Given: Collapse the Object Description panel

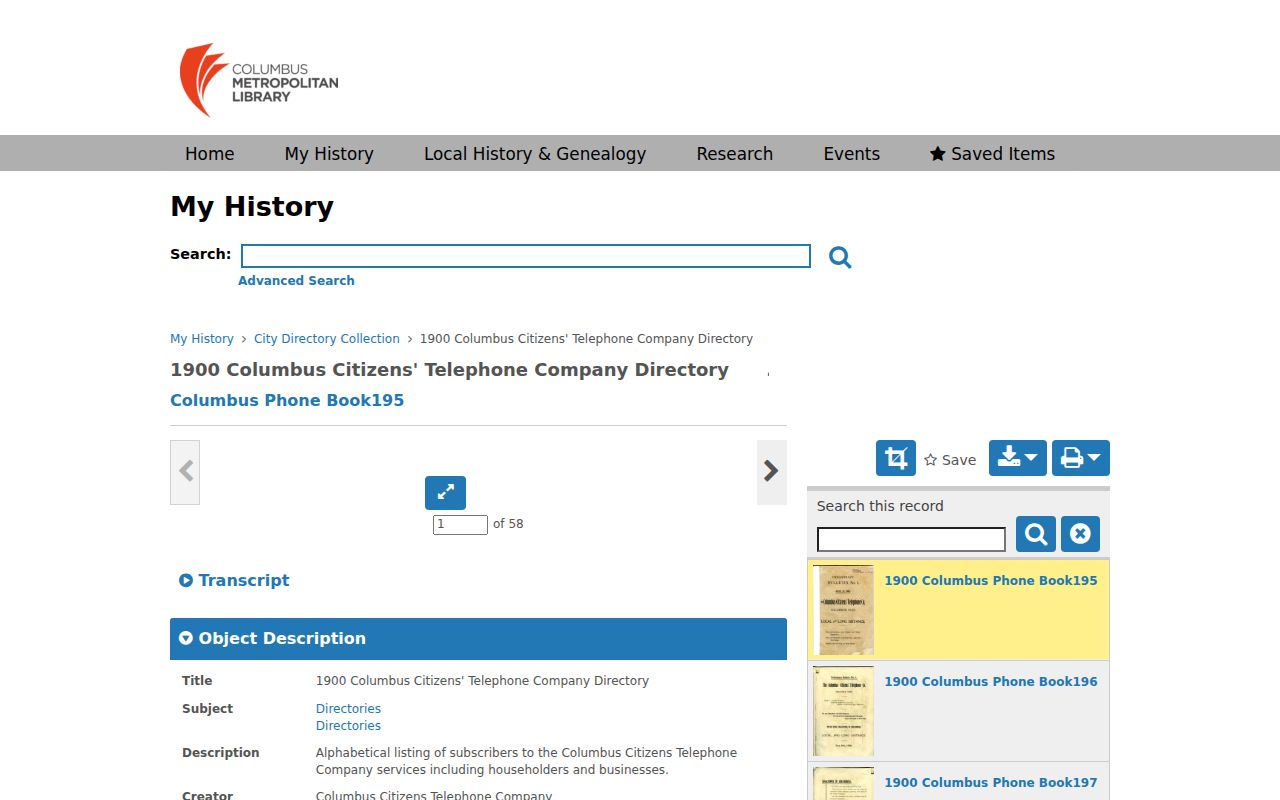Looking at the screenshot, I should coord(478,639).
